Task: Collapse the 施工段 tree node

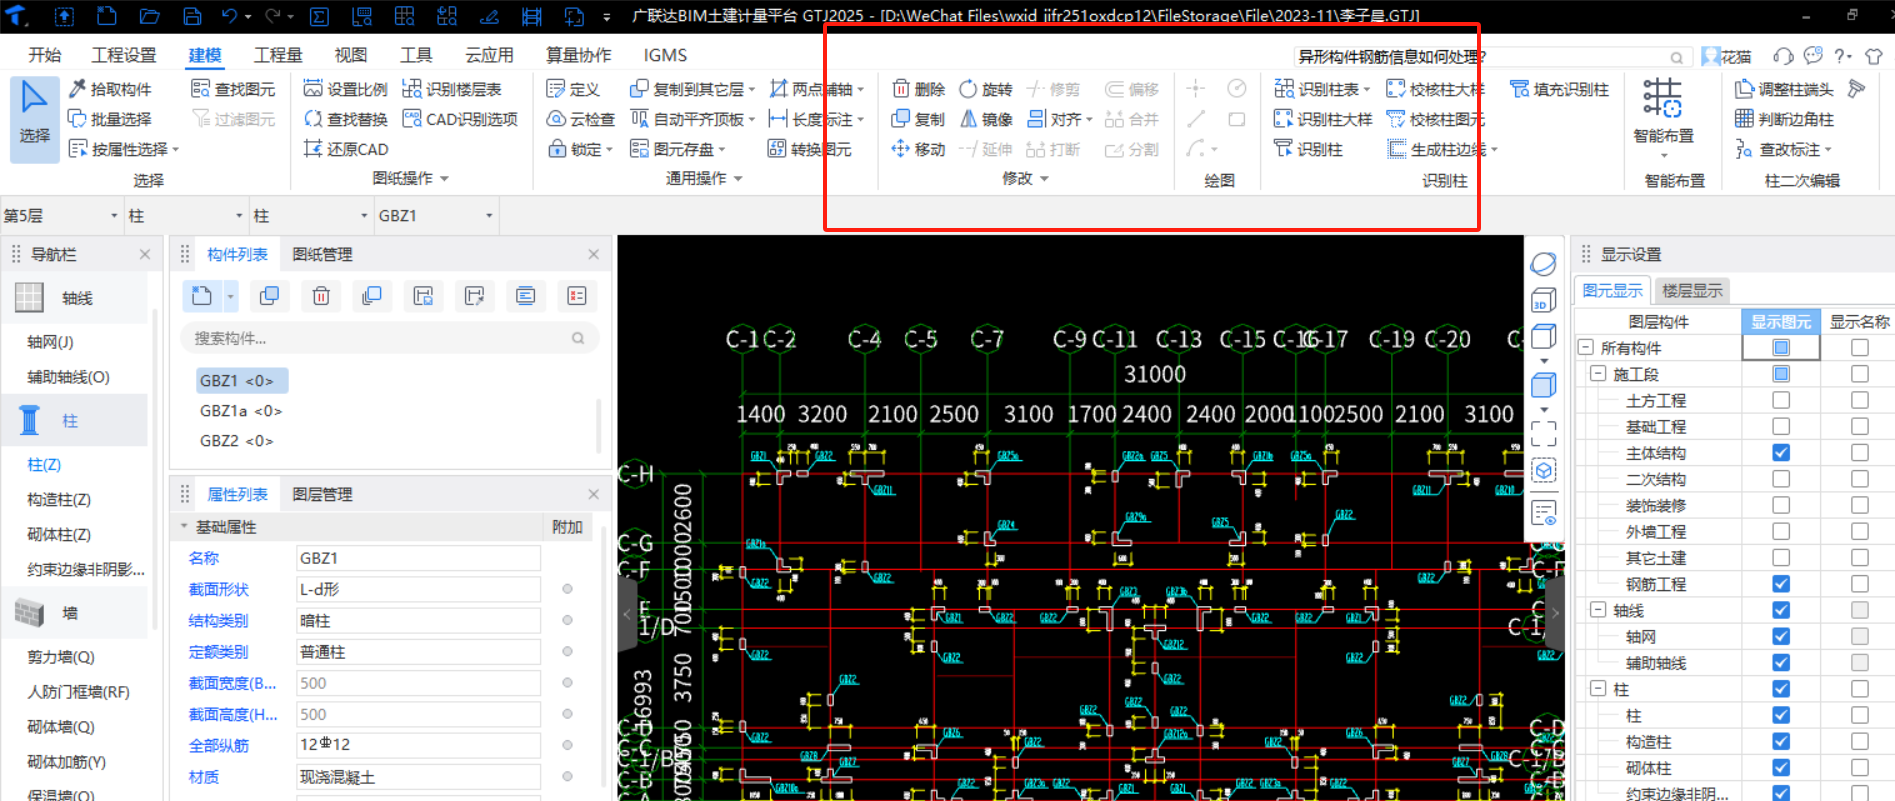Action: [1598, 374]
